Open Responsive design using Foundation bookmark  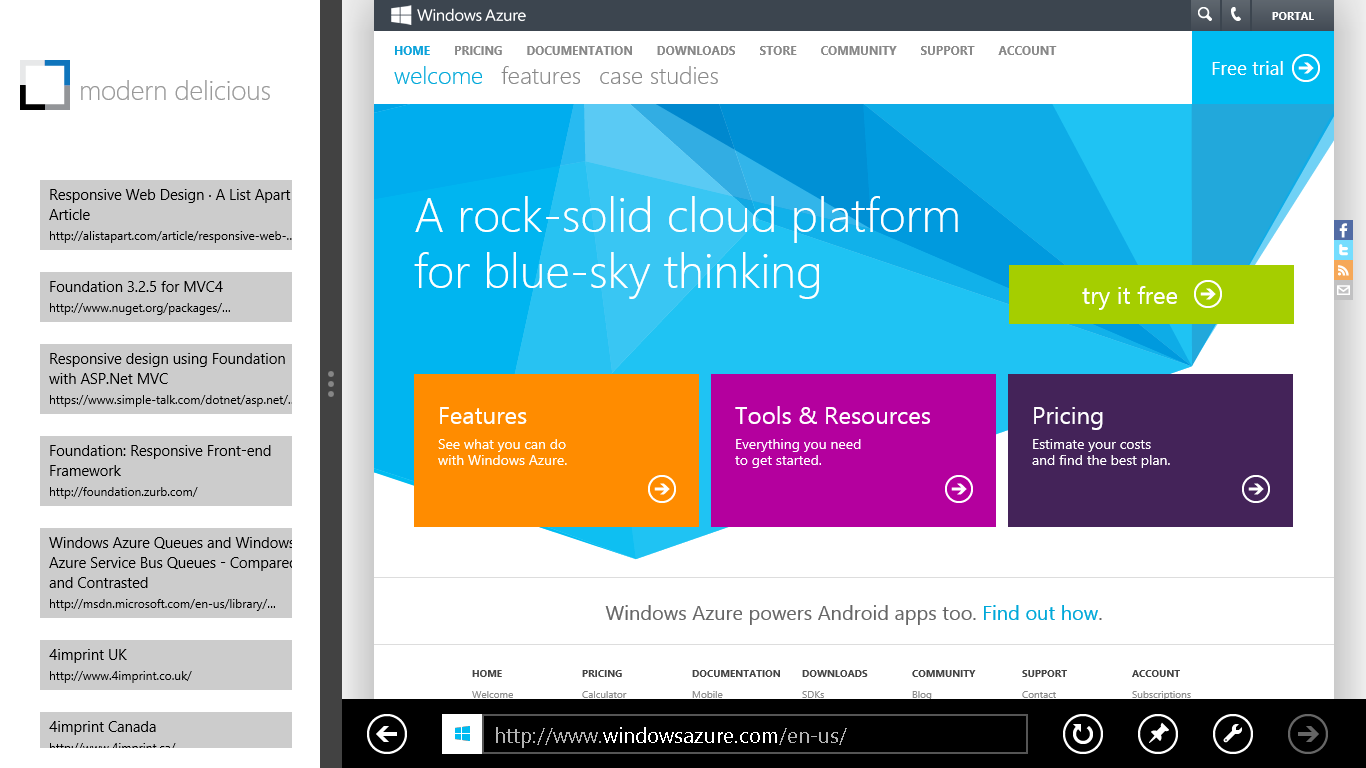click(166, 379)
